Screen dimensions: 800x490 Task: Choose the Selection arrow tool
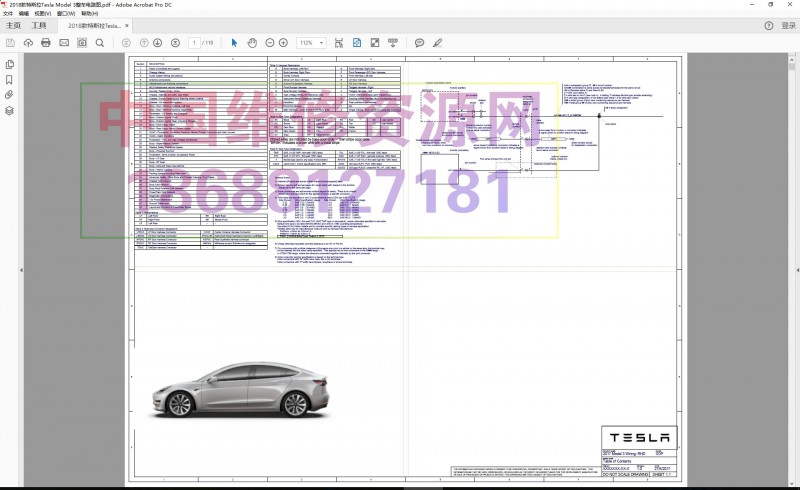234,43
